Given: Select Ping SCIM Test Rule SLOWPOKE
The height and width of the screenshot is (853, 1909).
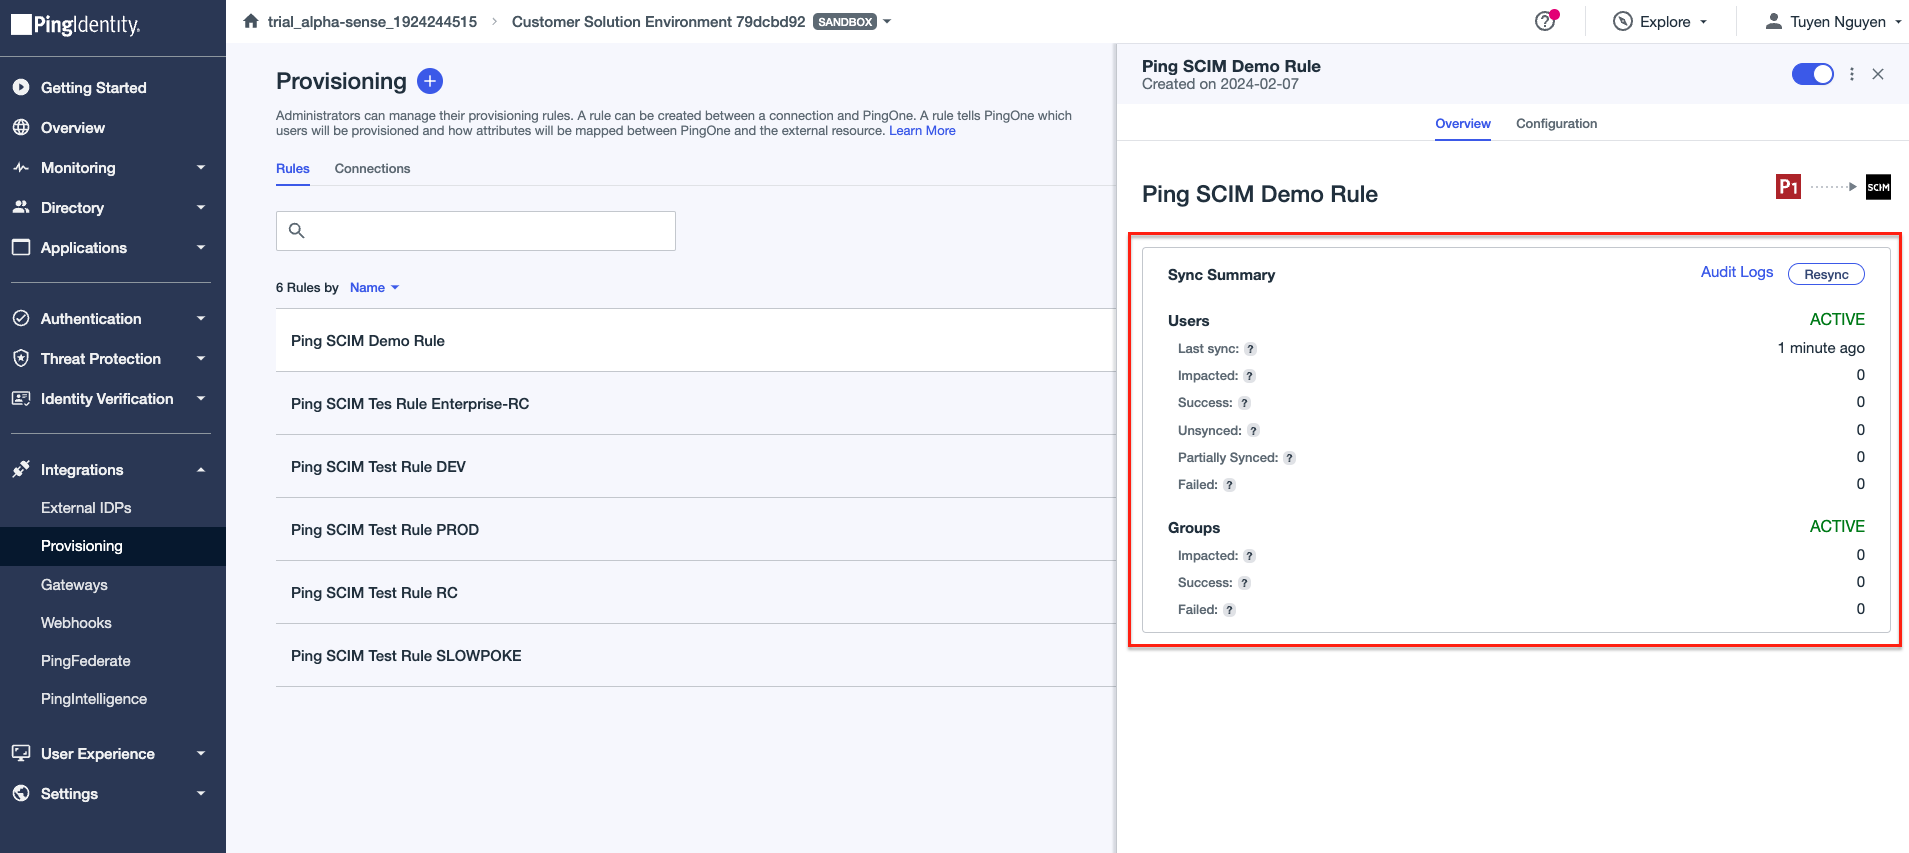Looking at the screenshot, I should 696,656.
